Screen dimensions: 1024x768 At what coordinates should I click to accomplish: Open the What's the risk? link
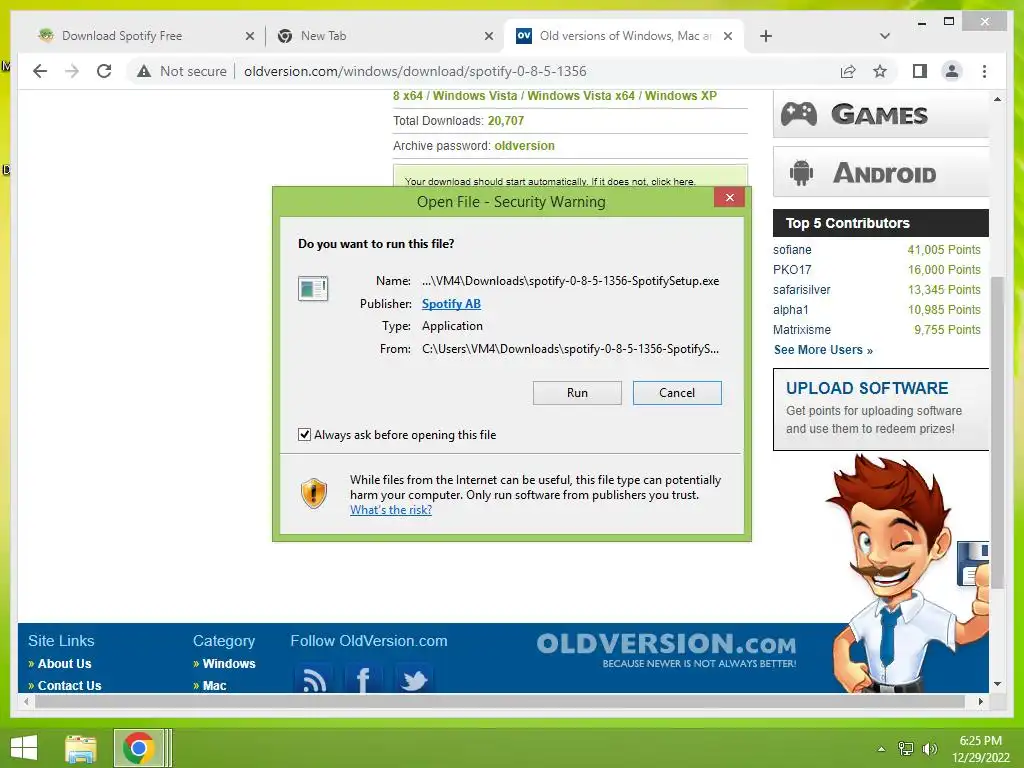click(x=391, y=510)
